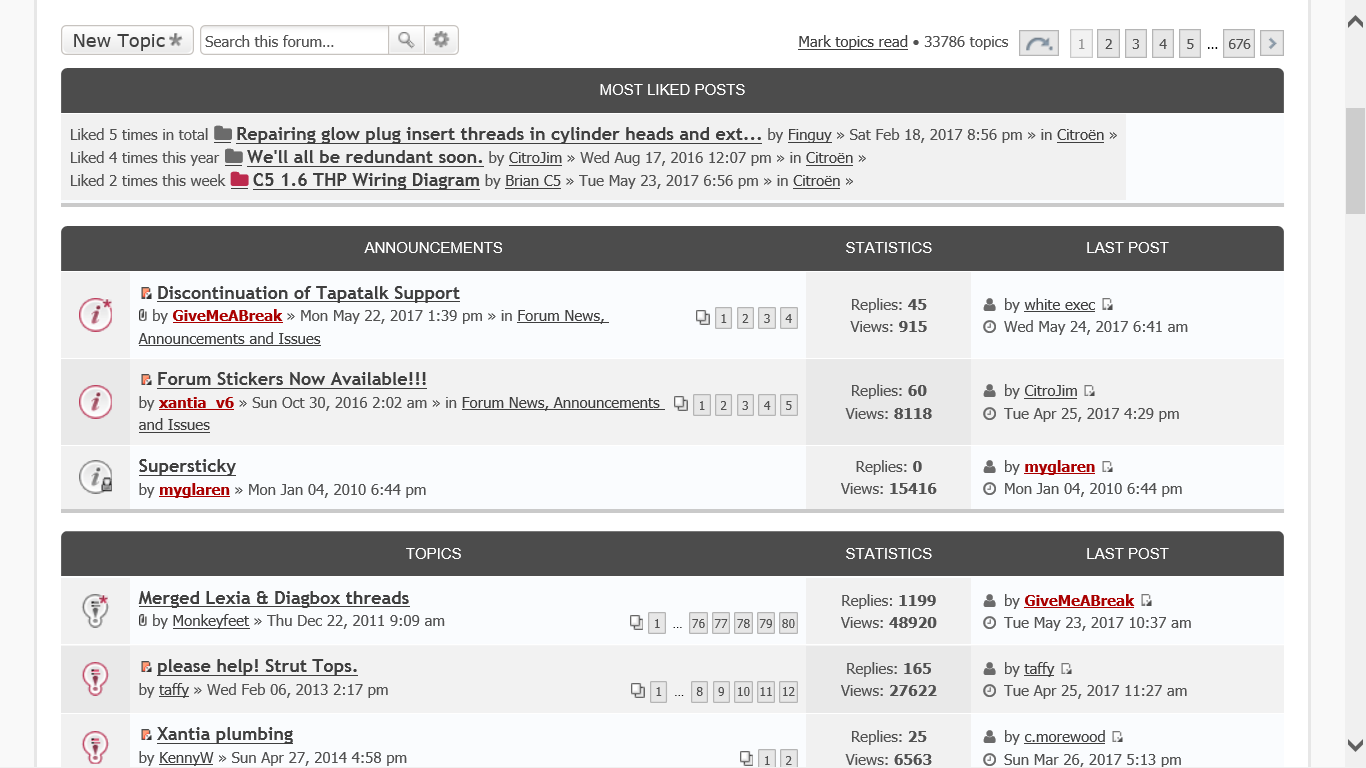Go to forum page 676
The width and height of the screenshot is (1366, 768).
(x=1239, y=43)
